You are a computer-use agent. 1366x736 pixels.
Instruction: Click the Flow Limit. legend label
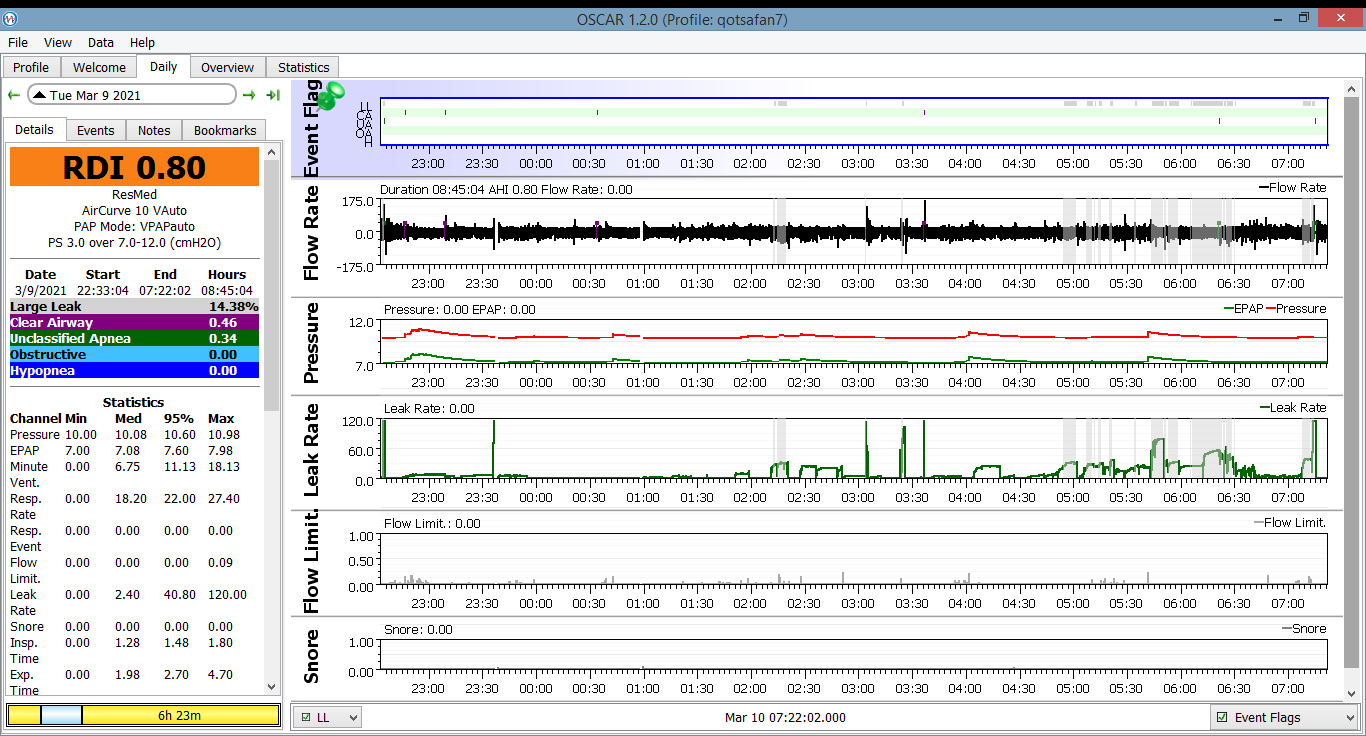click(1289, 523)
